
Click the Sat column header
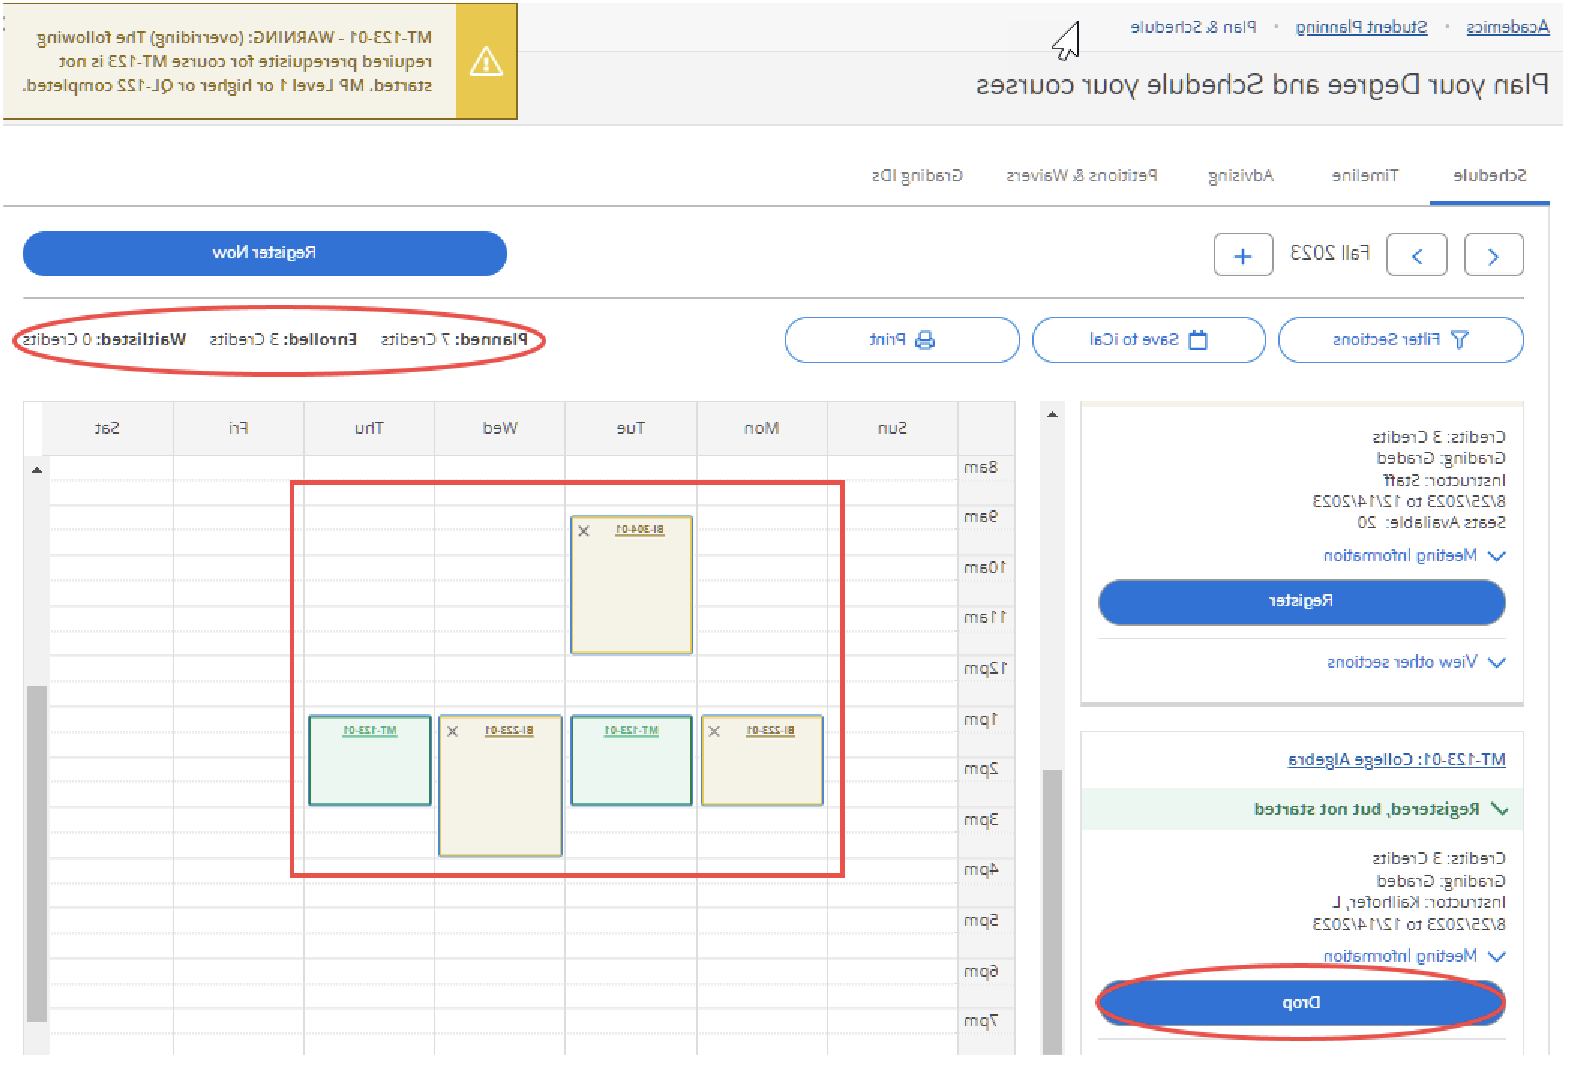click(107, 428)
